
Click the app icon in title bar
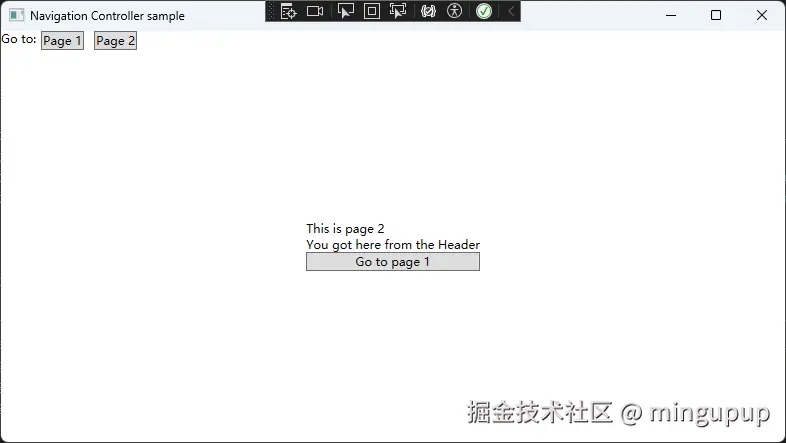point(16,16)
